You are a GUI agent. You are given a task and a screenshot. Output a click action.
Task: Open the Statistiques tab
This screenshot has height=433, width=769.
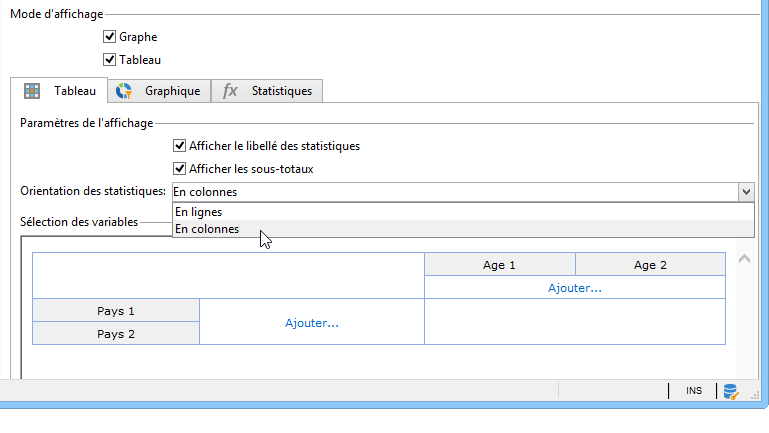click(x=281, y=91)
